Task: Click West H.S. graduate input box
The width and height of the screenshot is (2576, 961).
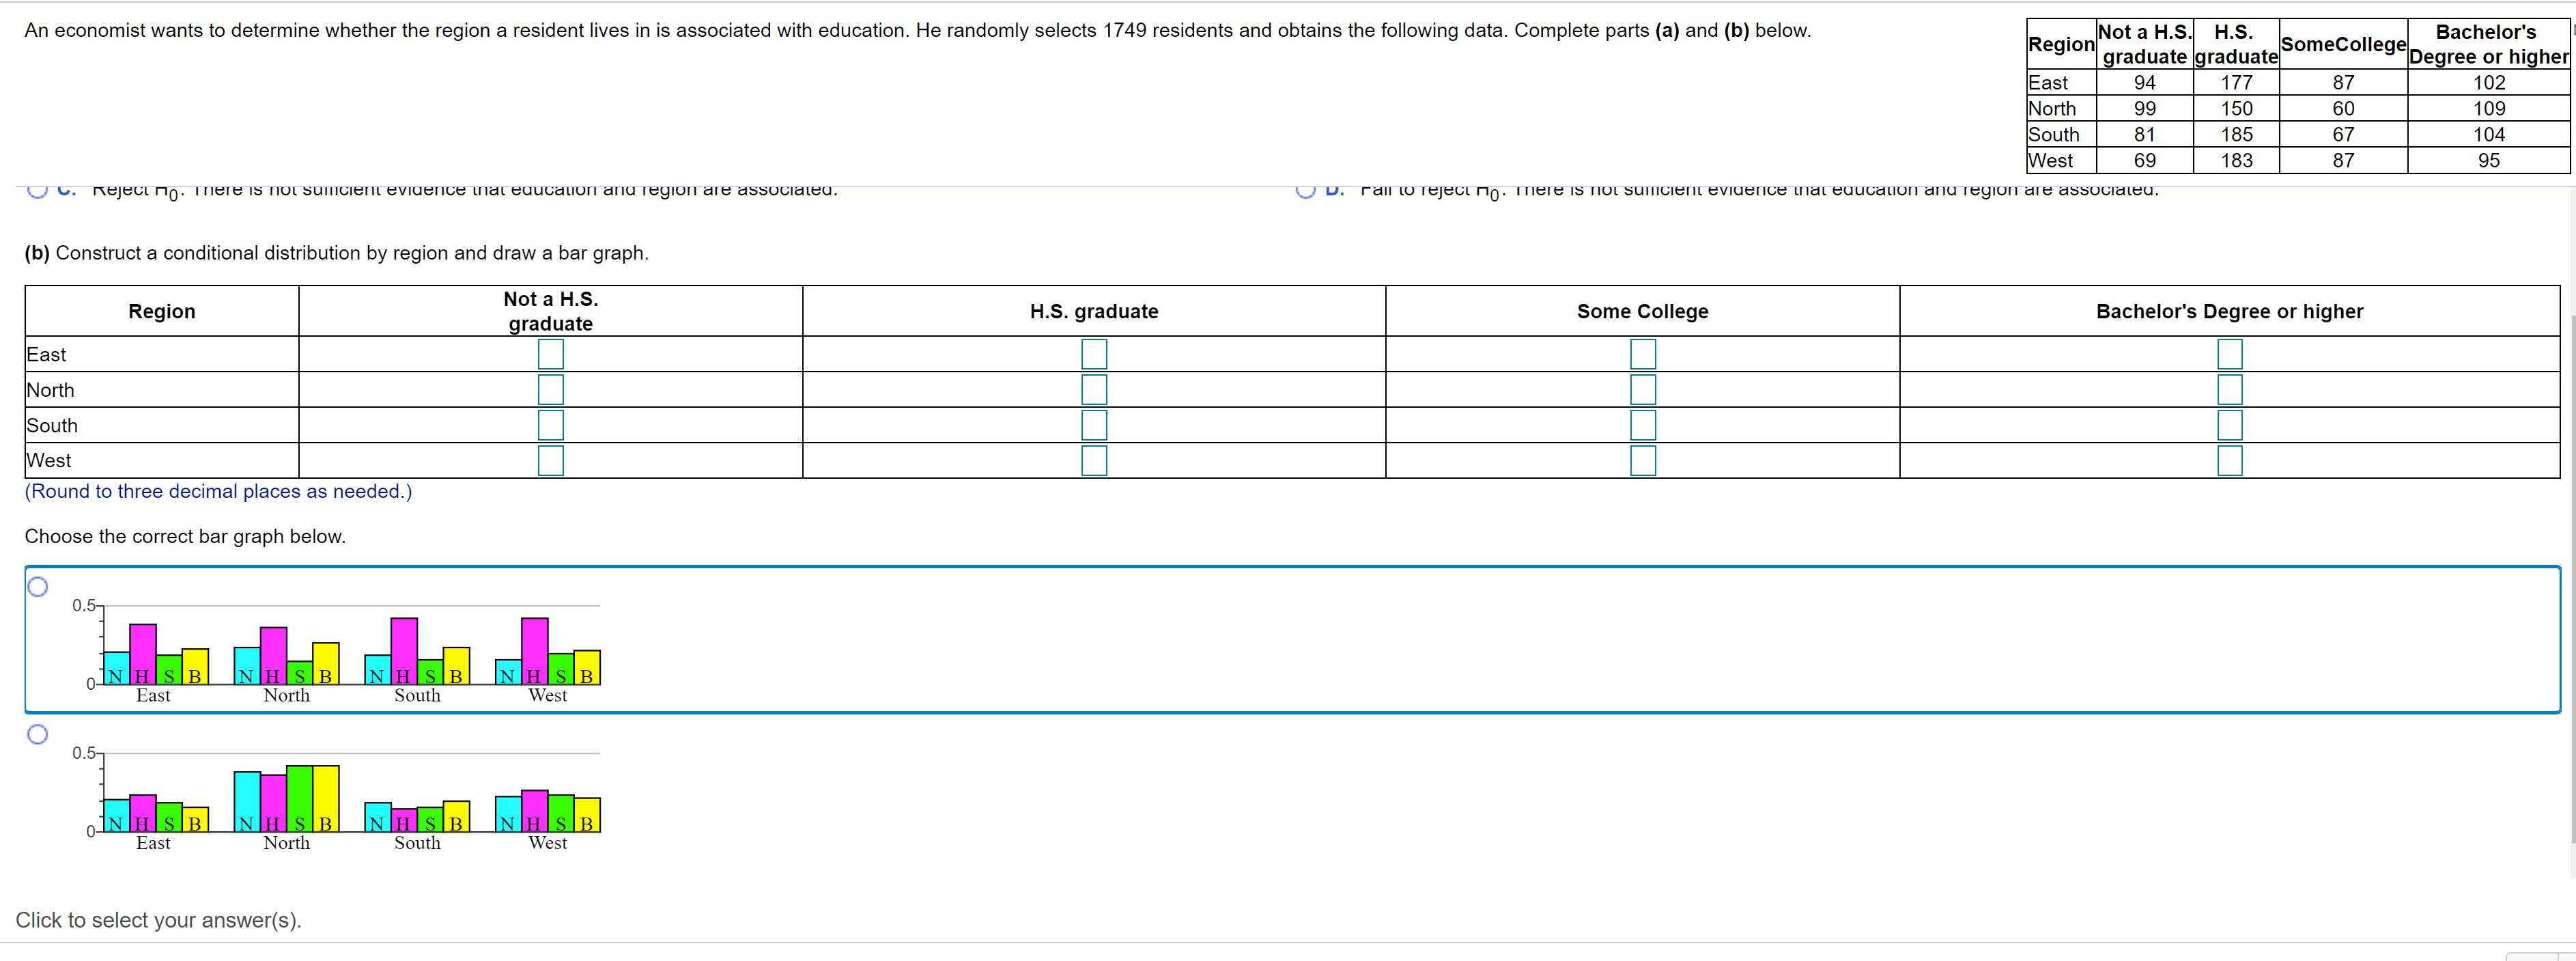Action: click(x=1094, y=461)
